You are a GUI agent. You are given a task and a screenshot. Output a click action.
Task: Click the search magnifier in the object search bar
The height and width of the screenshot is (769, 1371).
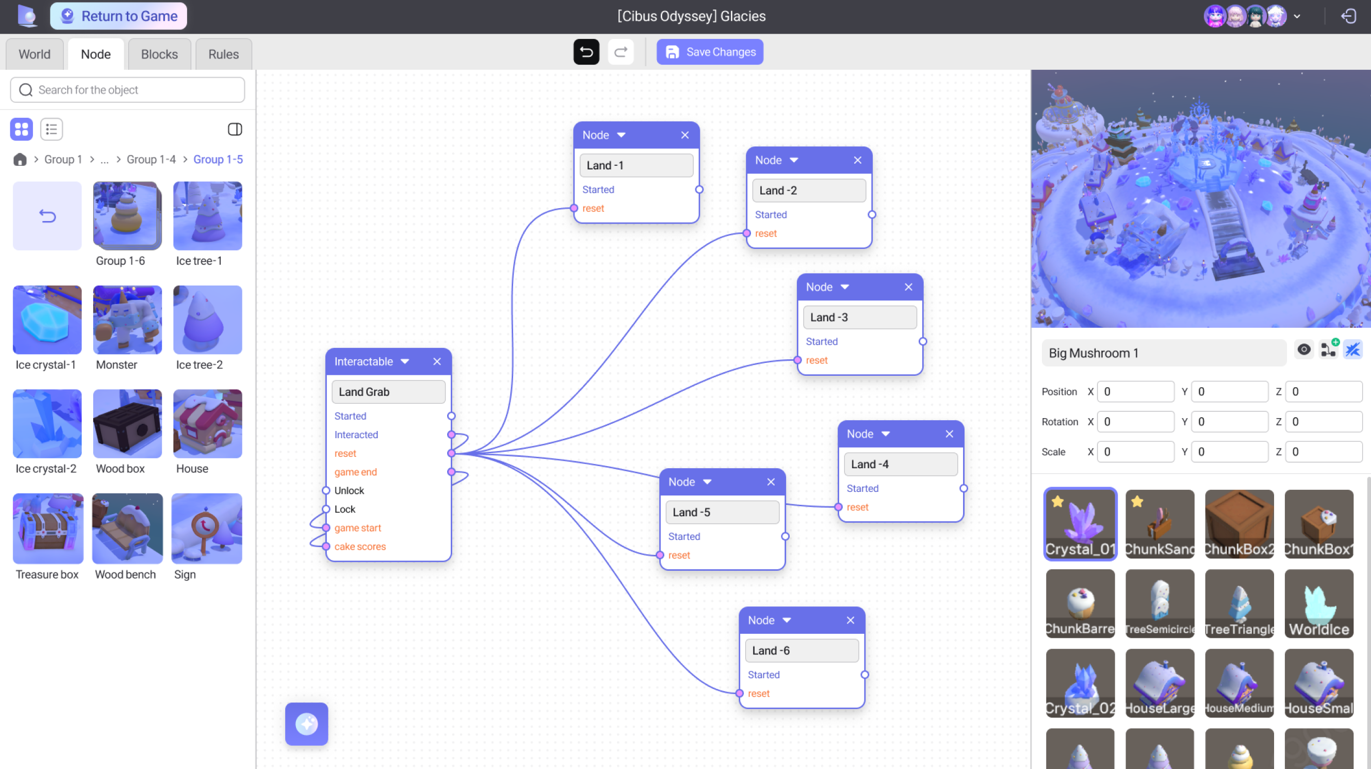pos(25,90)
